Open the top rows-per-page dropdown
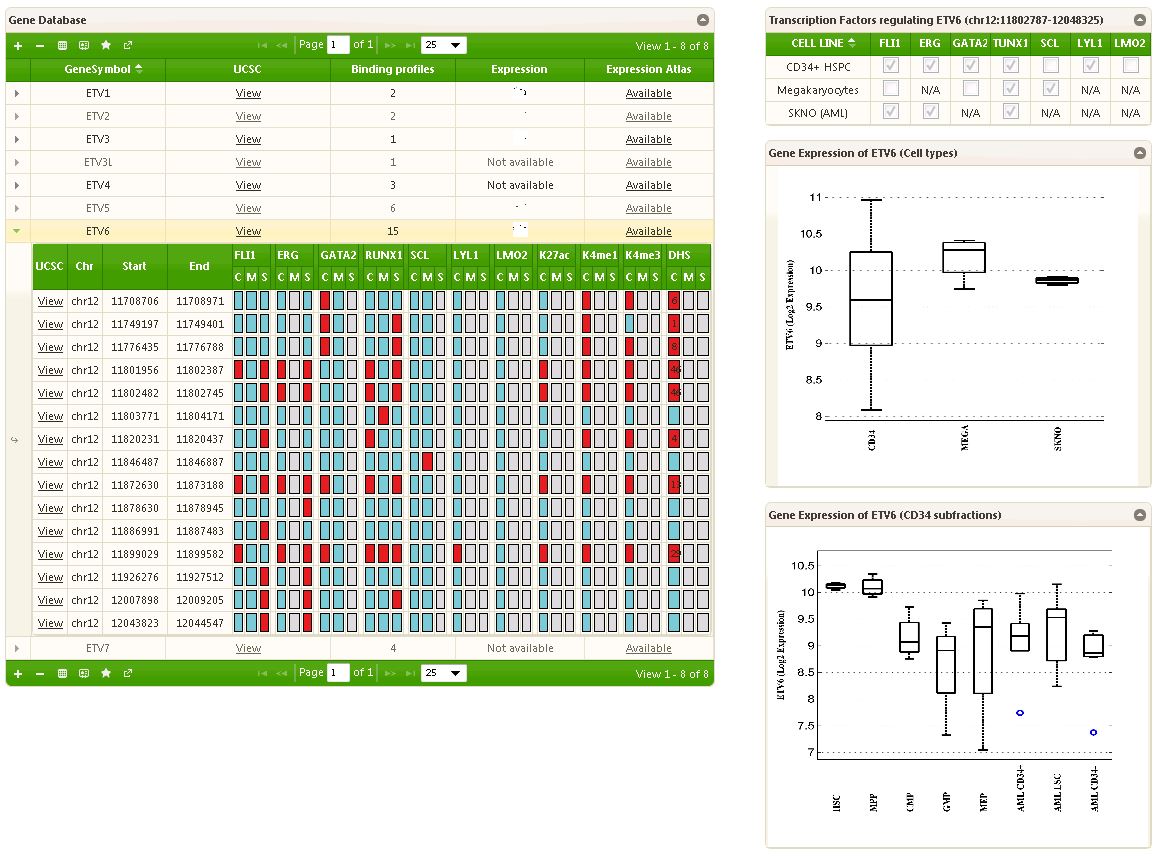Image resolution: width=1161 pixels, height=857 pixels. pos(444,45)
